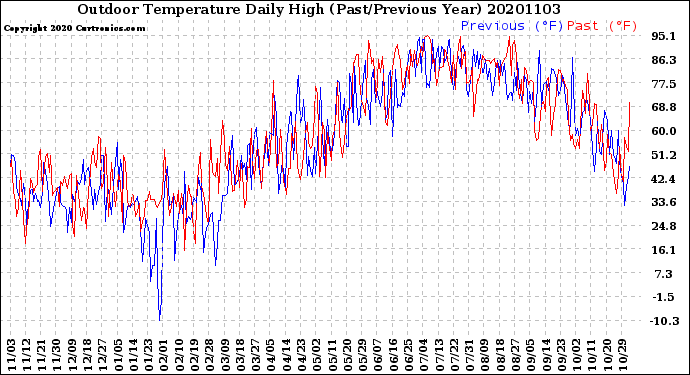The width and height of the screenshot is (690, 375).
Task: Click the 10/02 x-axis date label
Action: (576, 355)
